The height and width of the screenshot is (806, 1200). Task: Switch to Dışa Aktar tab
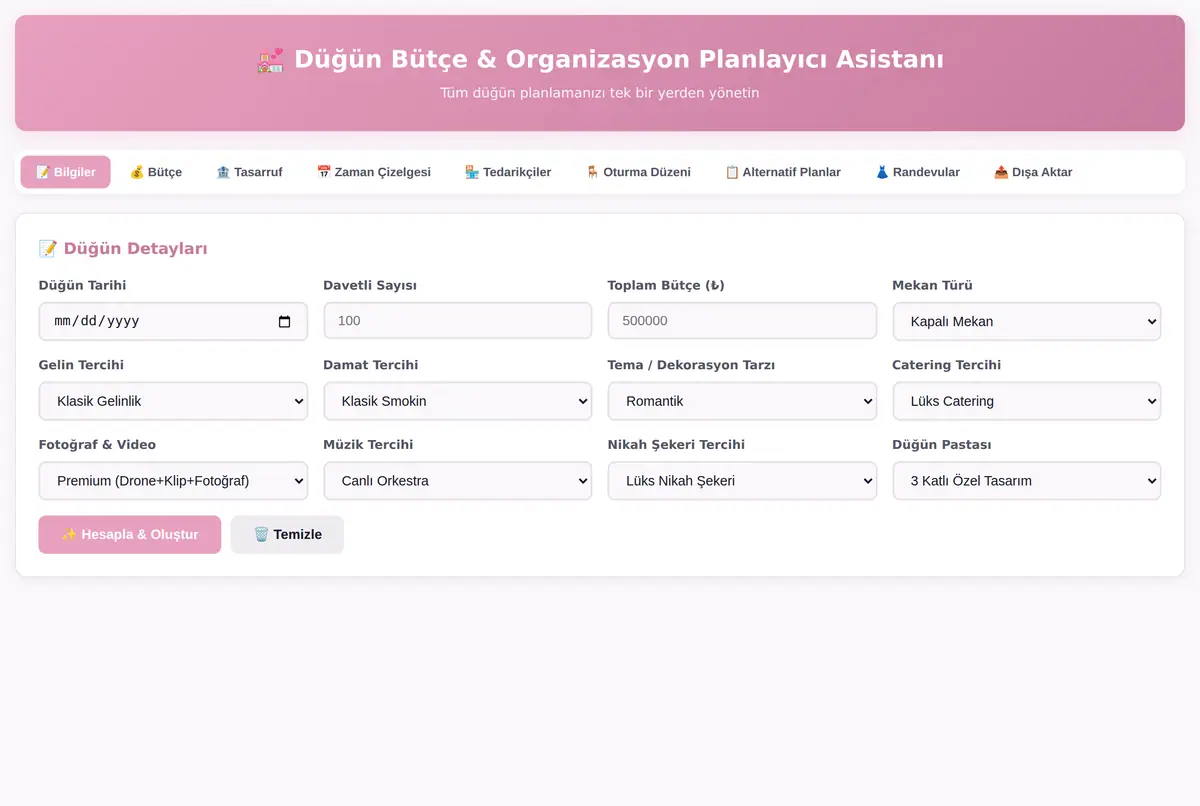pyautogui.click(x=1033, y=172)
